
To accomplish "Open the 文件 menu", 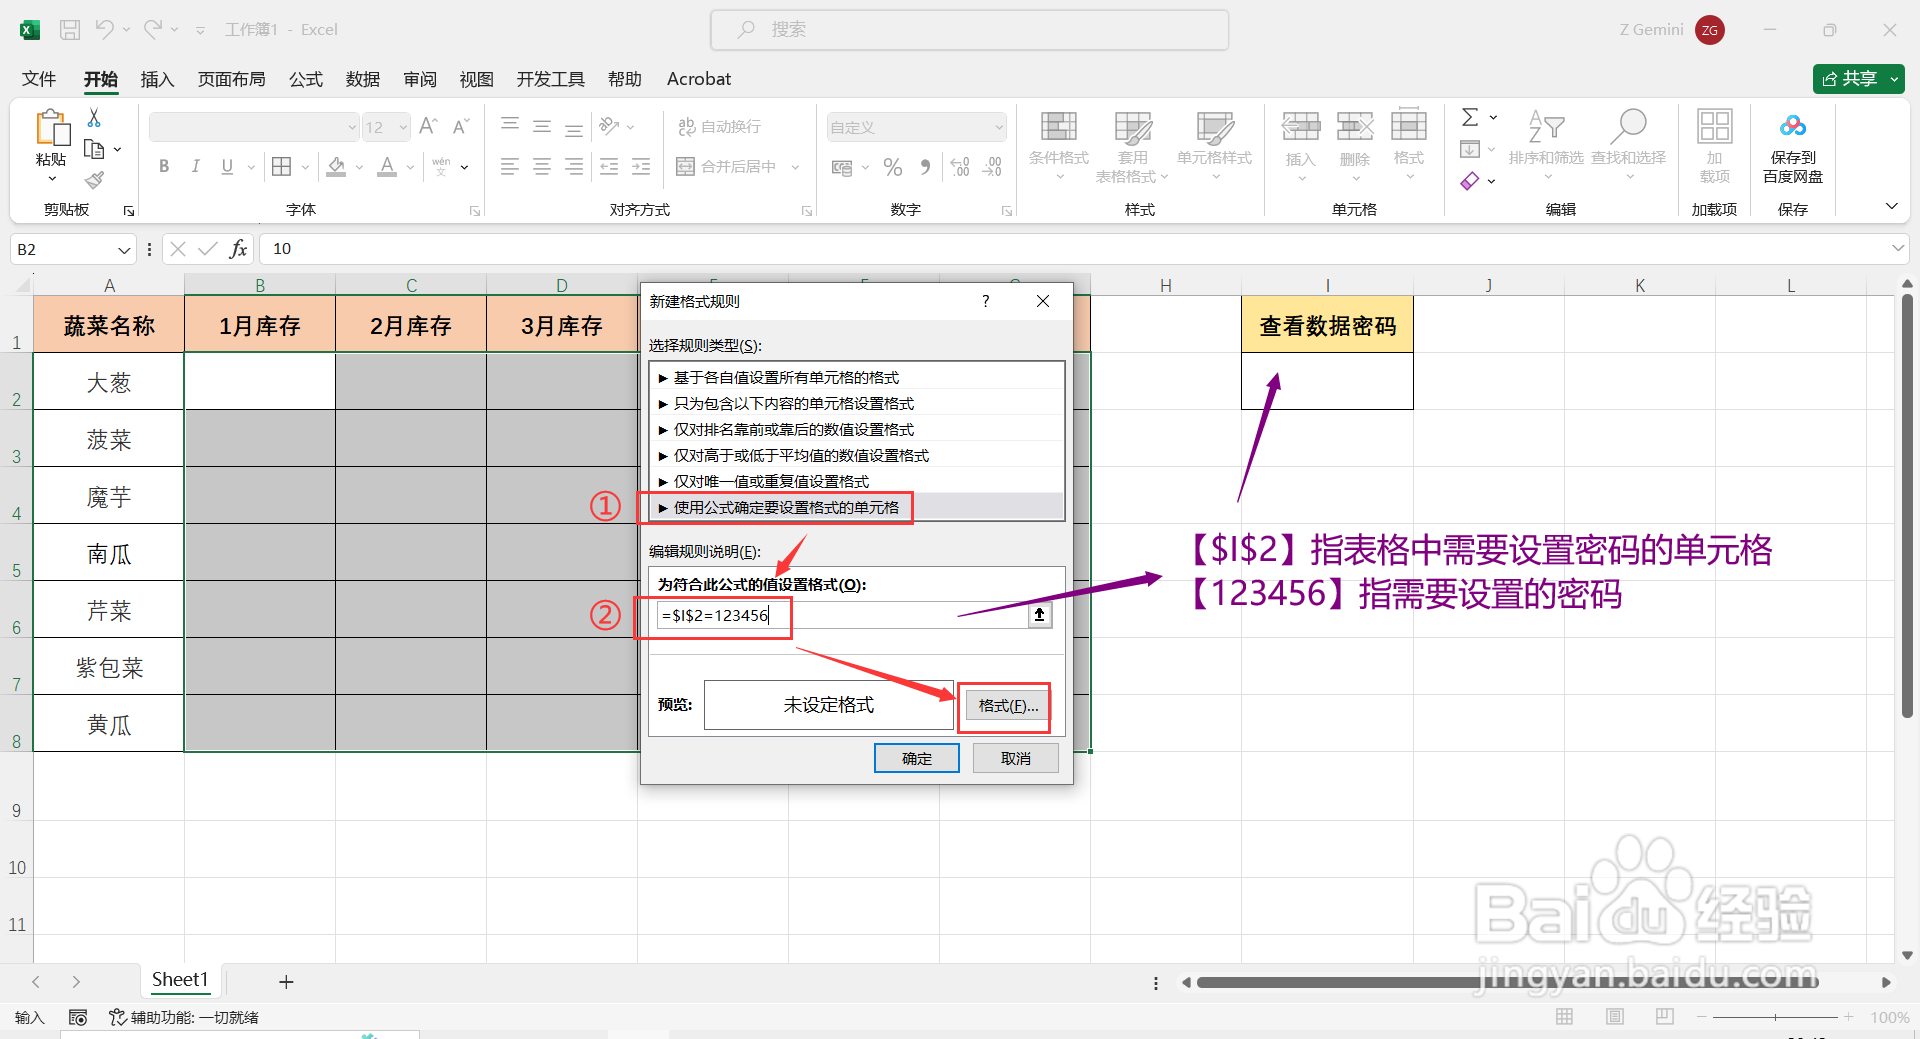I will [39, 79].
